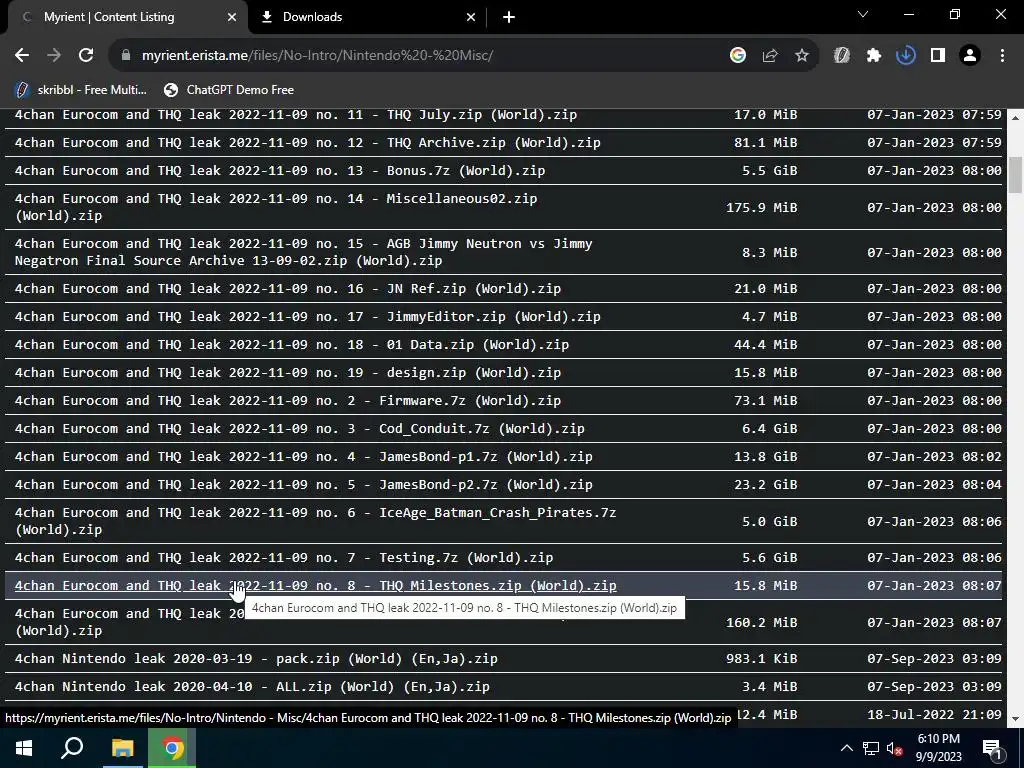
Task: Open Windows taskbar search
Action: [72, 748]
